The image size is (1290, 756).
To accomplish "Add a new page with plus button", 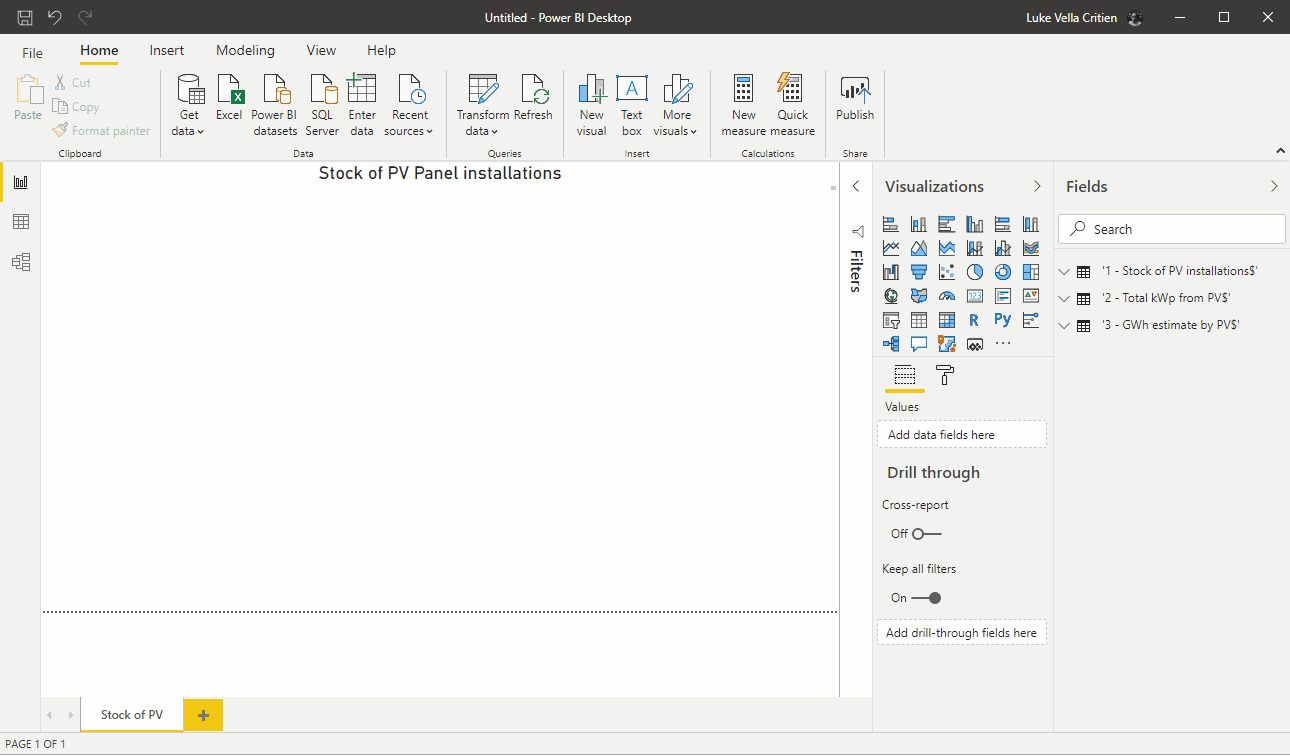I will [203, 715].
